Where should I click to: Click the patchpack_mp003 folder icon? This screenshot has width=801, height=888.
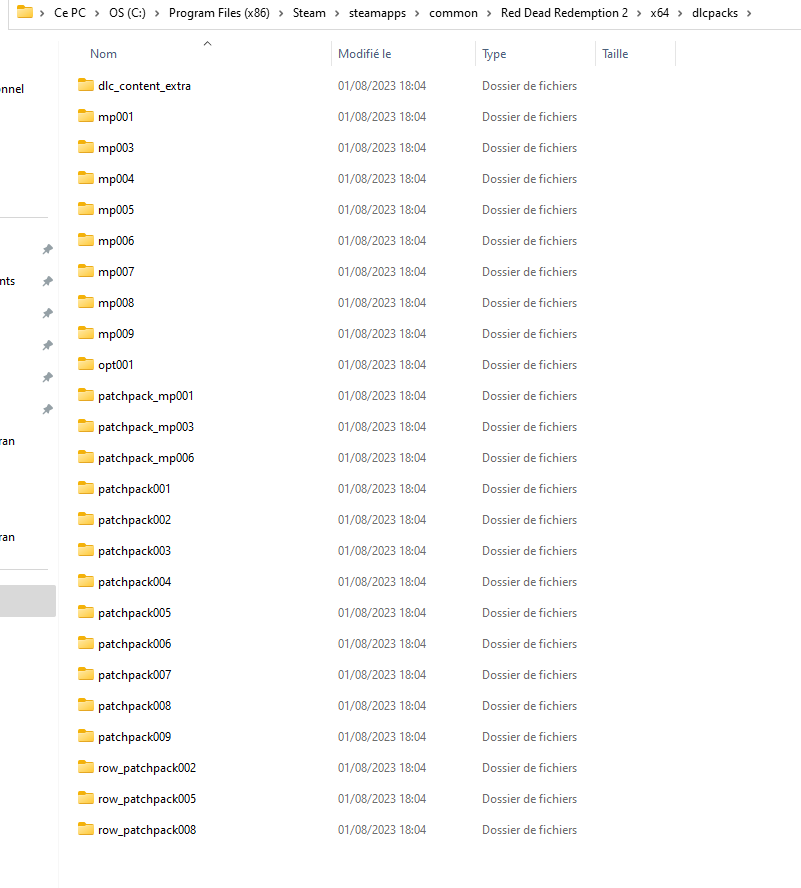point(86,426)
